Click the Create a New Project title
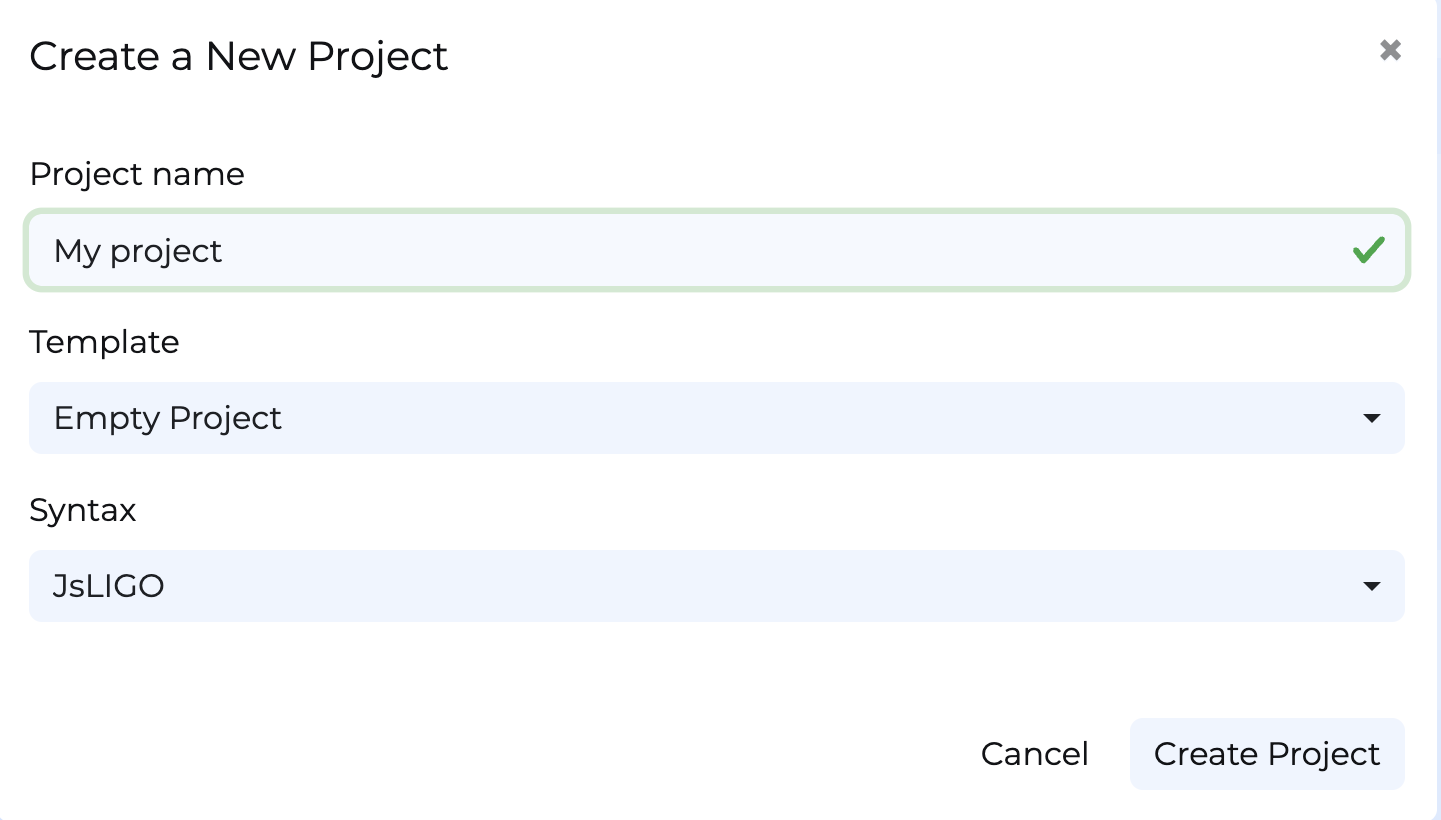Screen dimensions: 1441x820 coord(238,57)
